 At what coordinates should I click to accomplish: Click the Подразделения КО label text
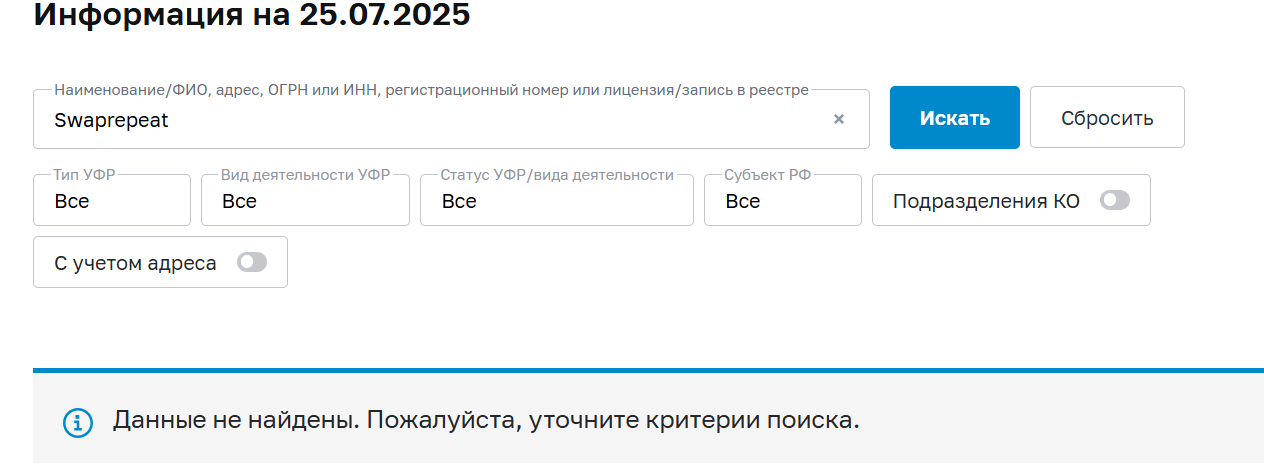(986, 201)
